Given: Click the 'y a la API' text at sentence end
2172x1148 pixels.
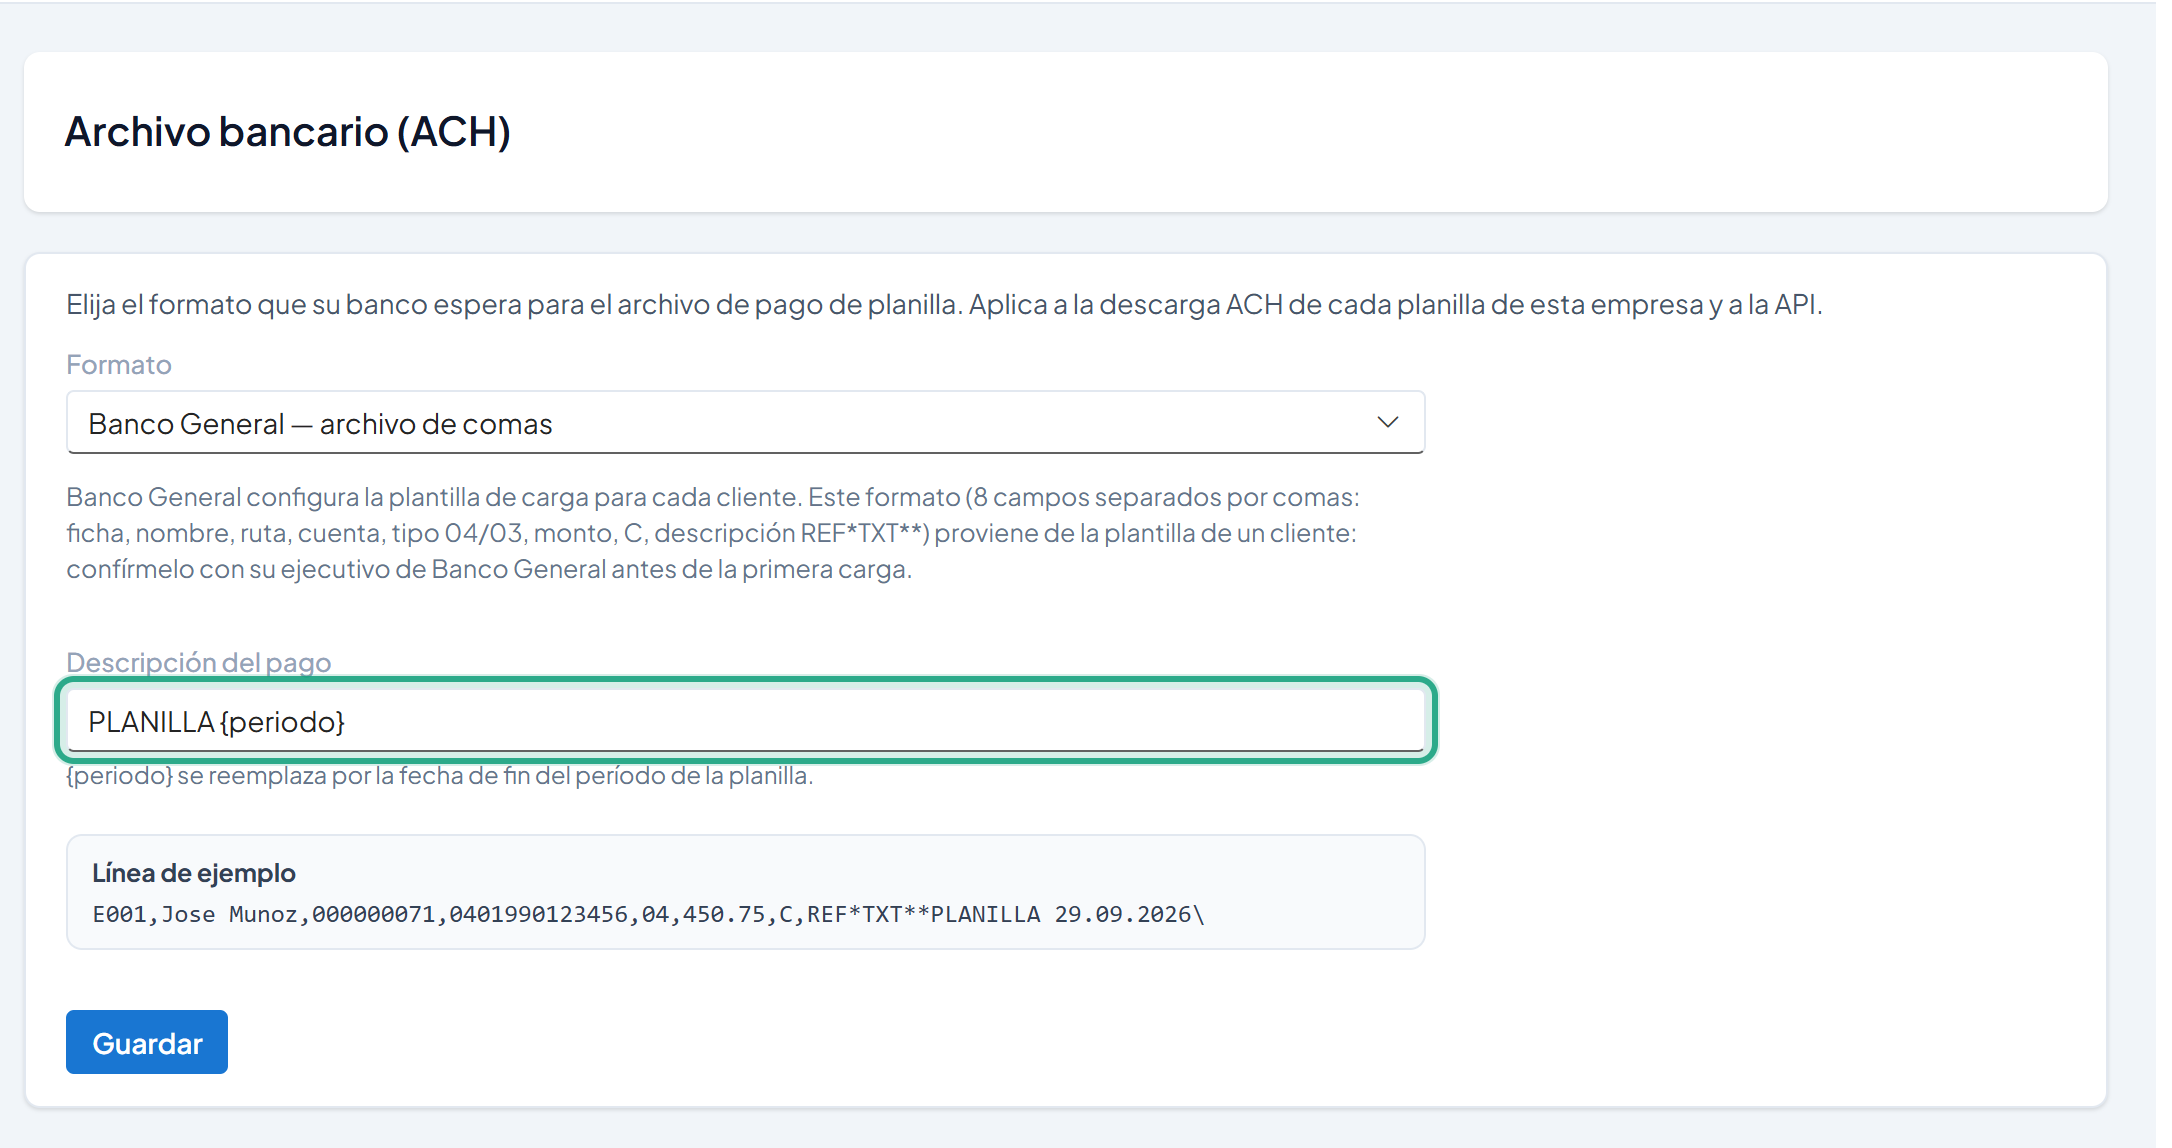Looking at the screenshot, I should [x=1765, y=304].
